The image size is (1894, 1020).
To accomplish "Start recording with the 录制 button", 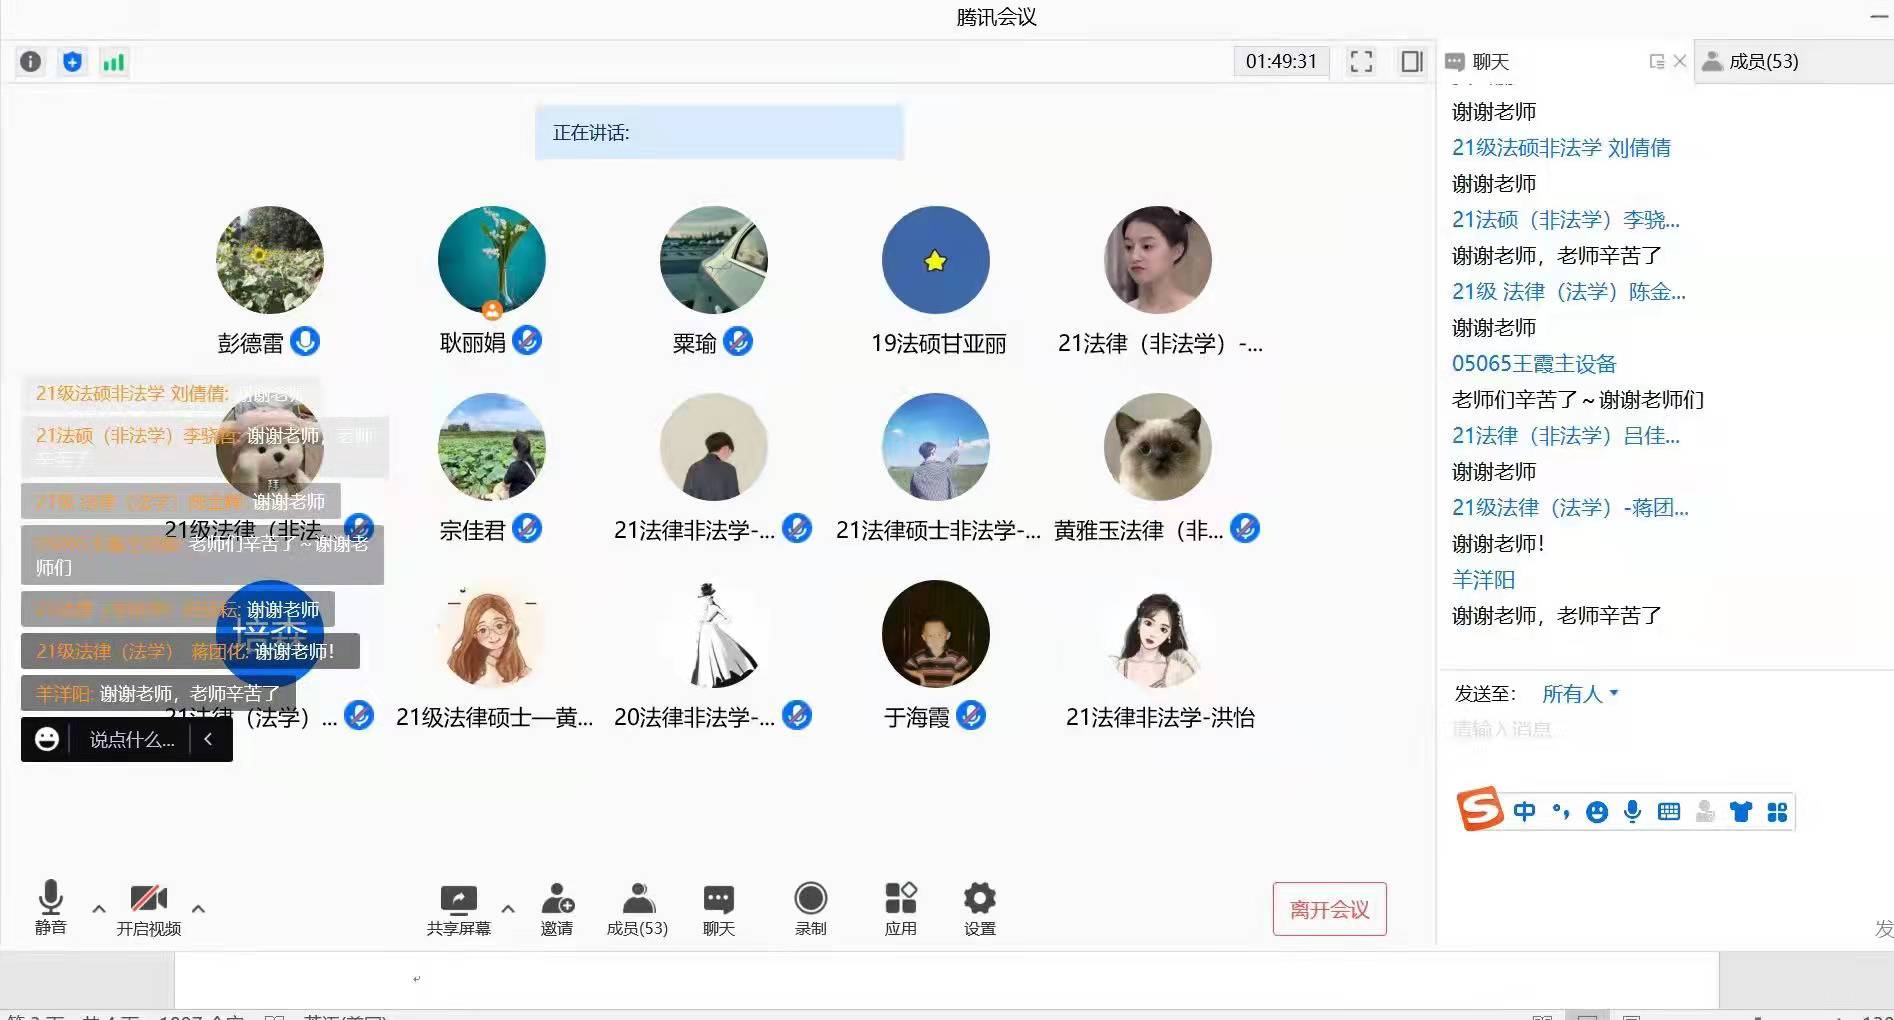I will pyautogui.click(x=810, y=909).
